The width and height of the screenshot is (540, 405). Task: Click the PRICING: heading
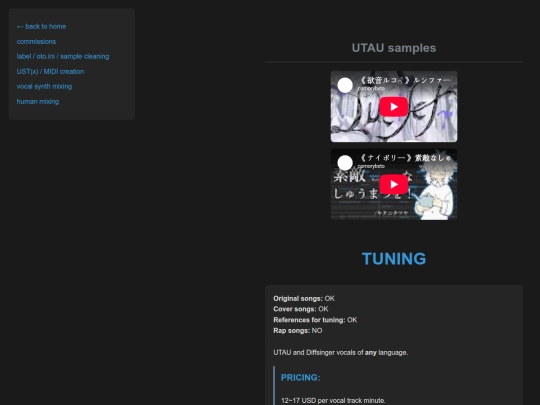click(301, 377)
